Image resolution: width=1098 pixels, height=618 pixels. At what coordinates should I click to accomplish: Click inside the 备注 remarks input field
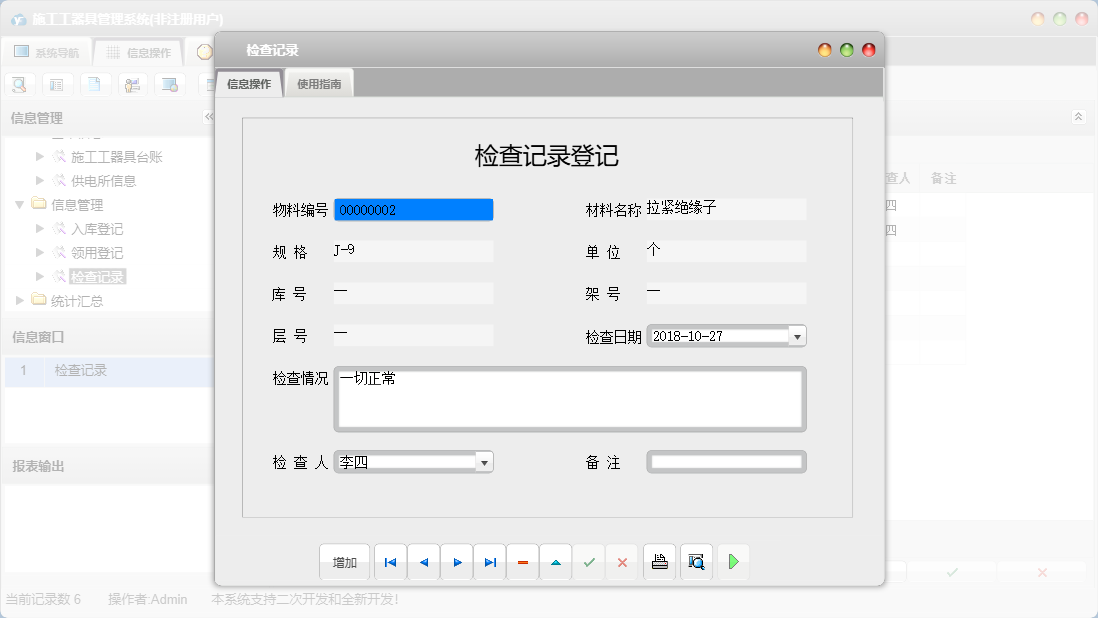click(727, 461)
